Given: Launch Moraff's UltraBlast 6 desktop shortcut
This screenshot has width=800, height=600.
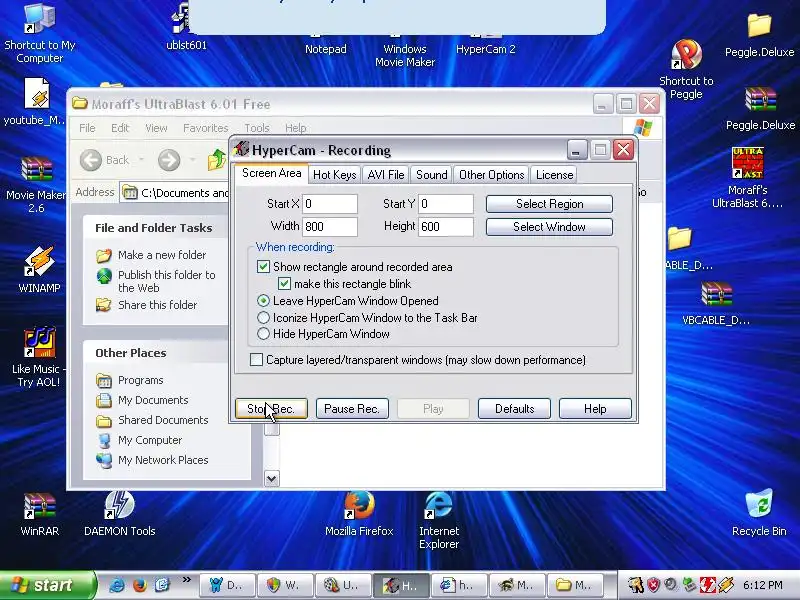Looking at the screenshot, I should coord(747,178).
